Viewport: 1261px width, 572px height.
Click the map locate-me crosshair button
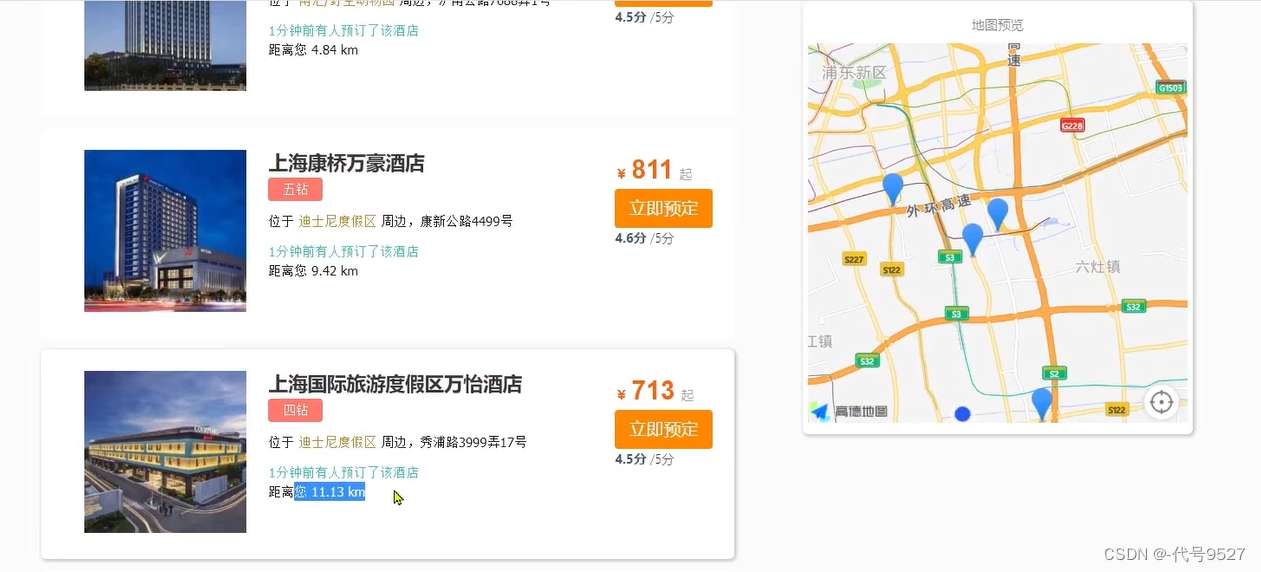(x=1161, y=402)
